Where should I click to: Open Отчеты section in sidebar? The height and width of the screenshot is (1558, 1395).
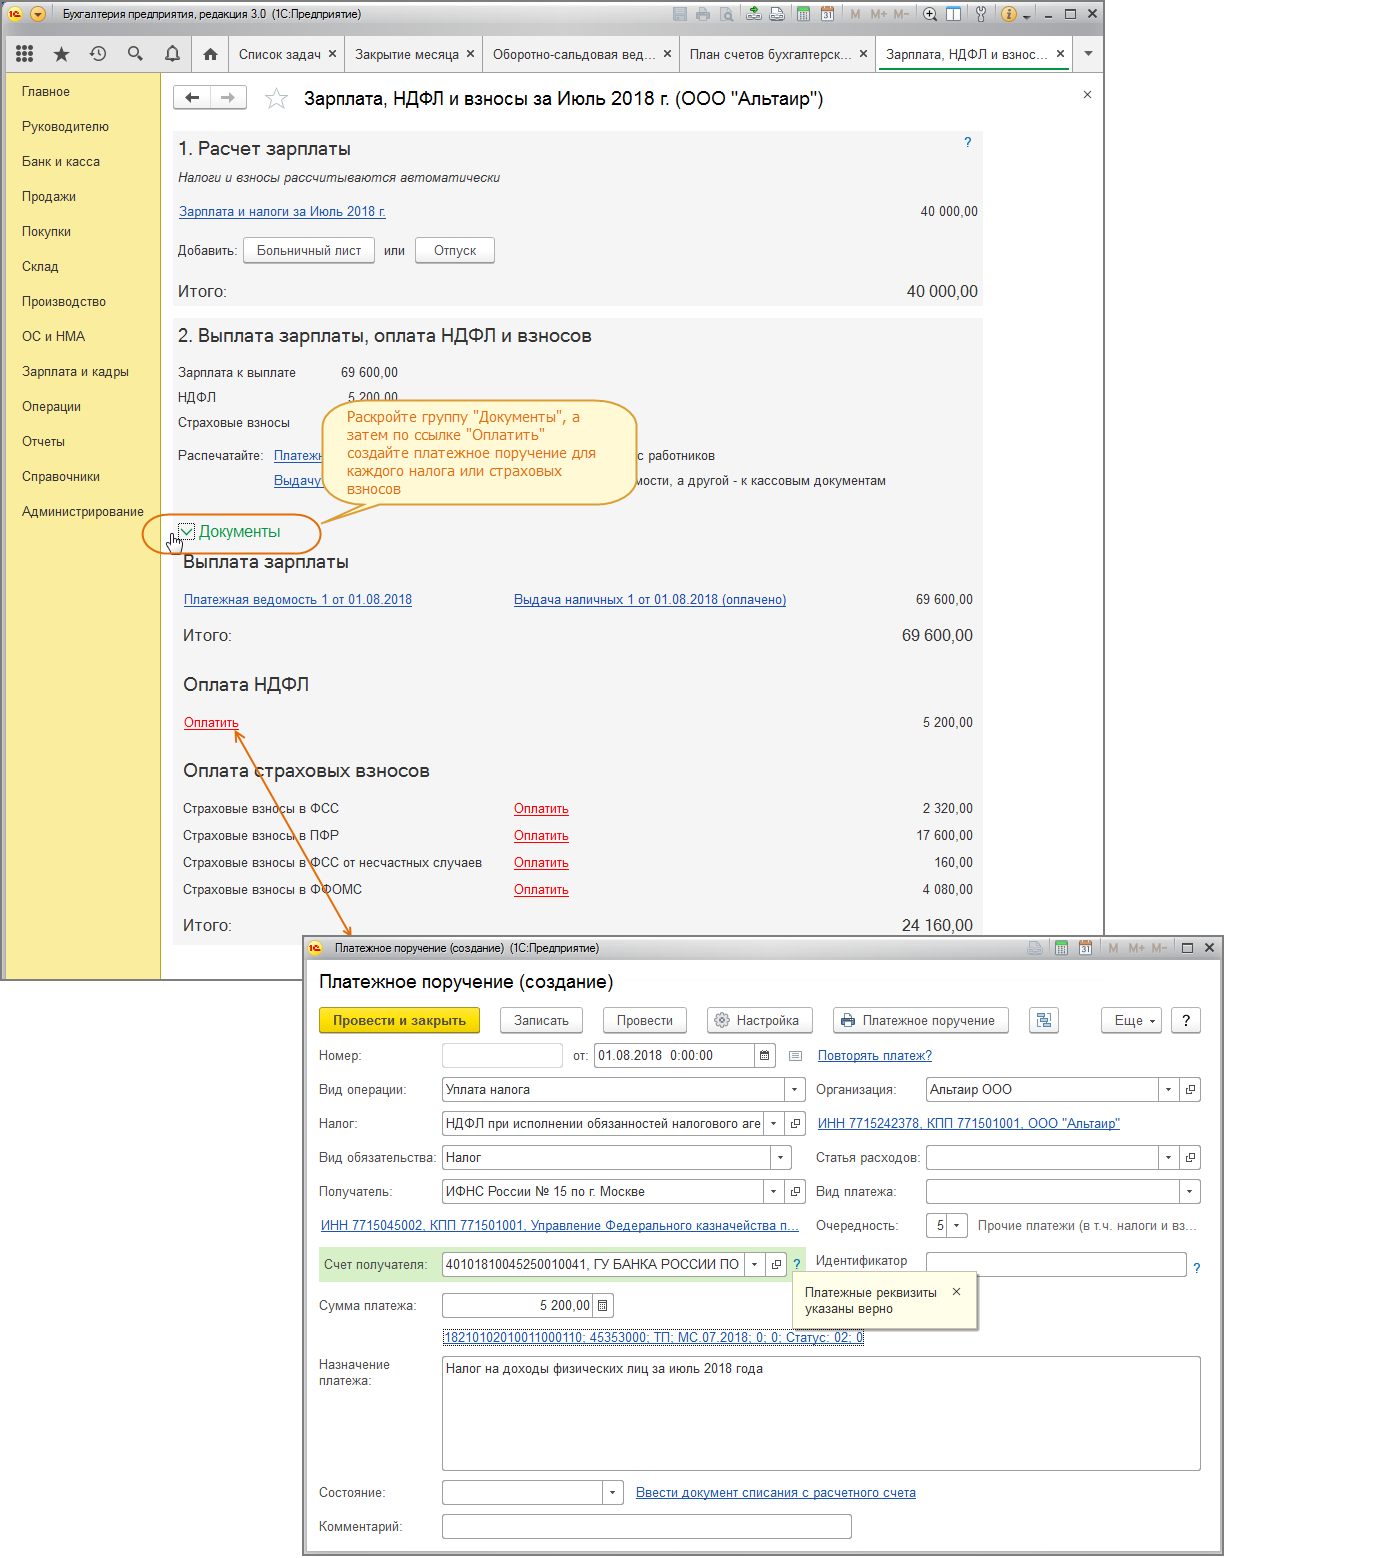click(43, 441)
